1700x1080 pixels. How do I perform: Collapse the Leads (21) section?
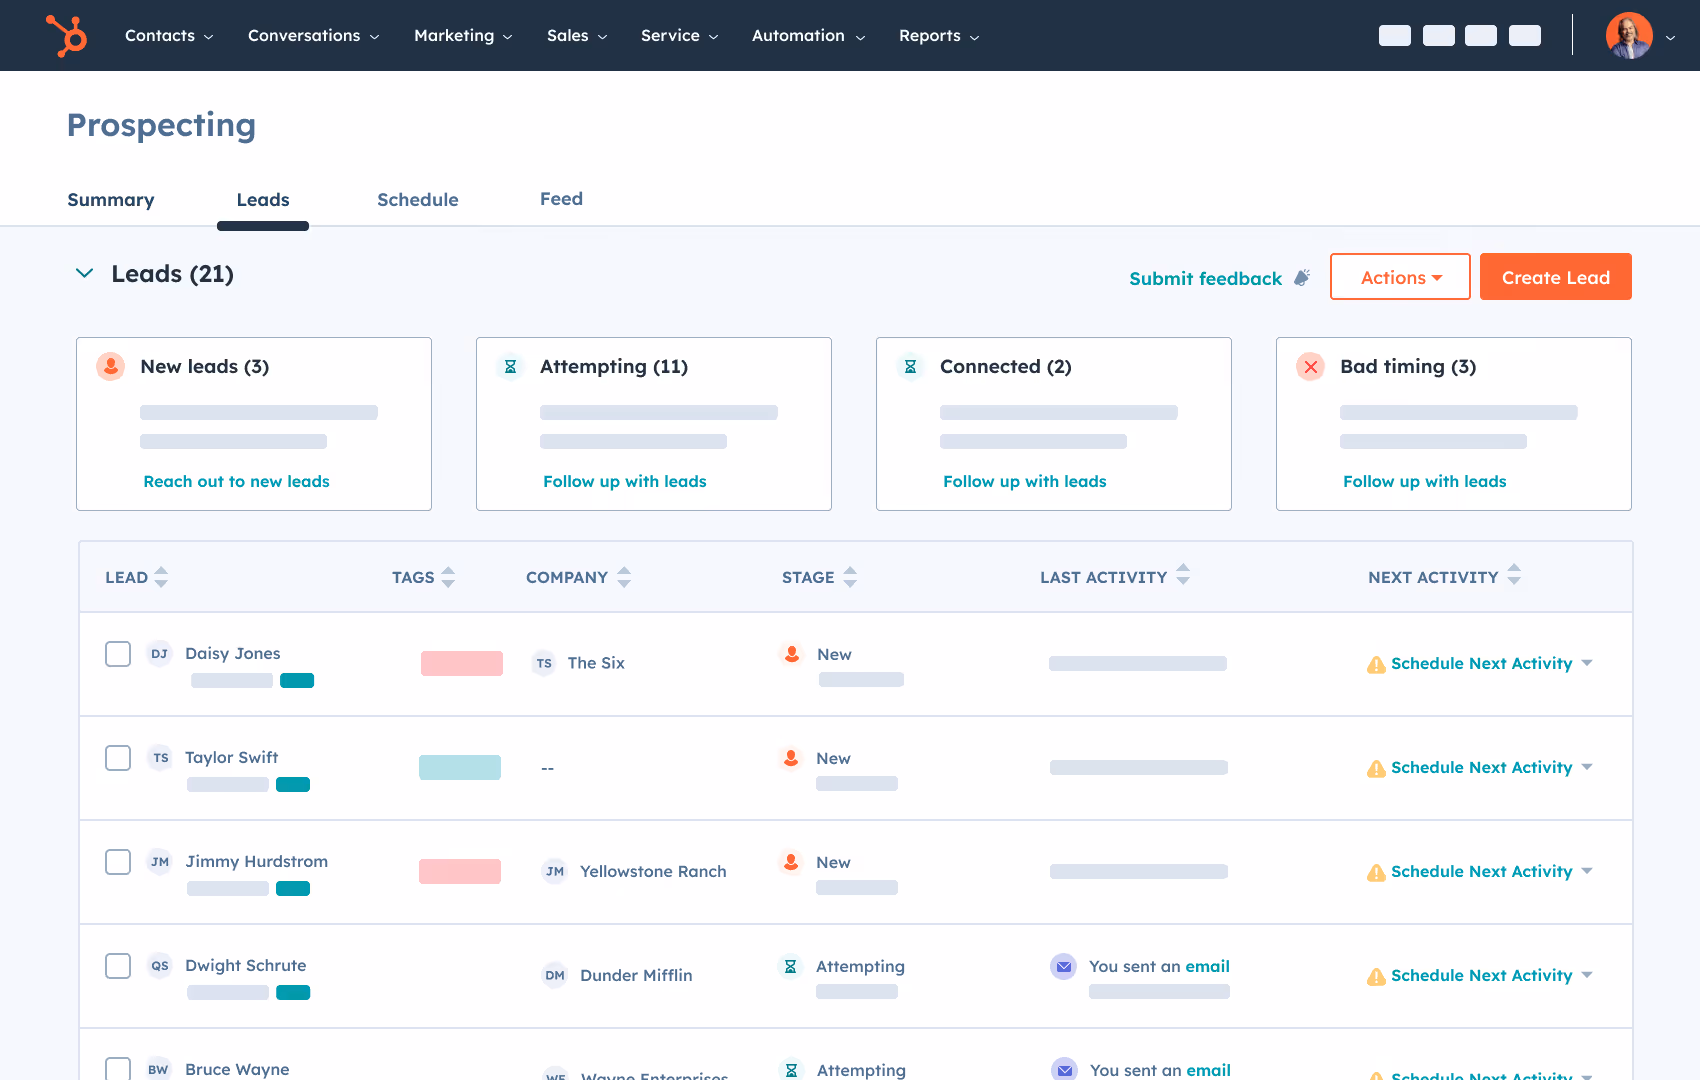point(84,273)
